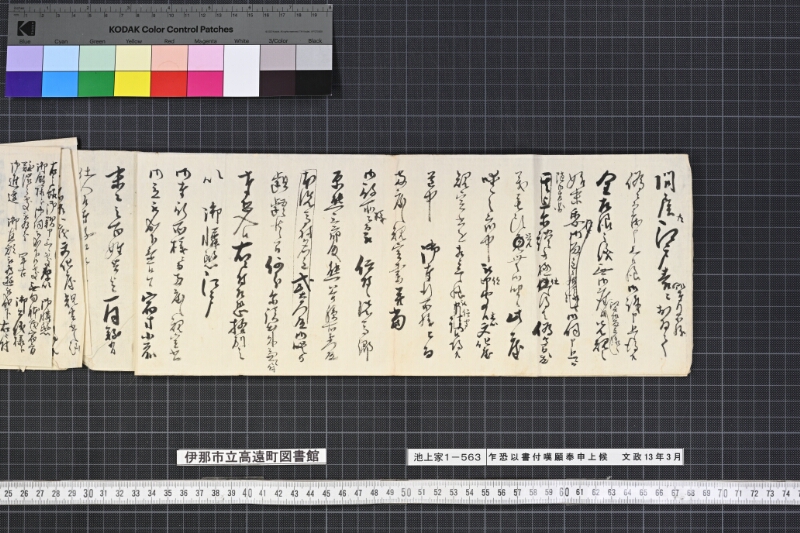Click the number 70 on the ruler
800x533 pixels.
pos(722,493)
